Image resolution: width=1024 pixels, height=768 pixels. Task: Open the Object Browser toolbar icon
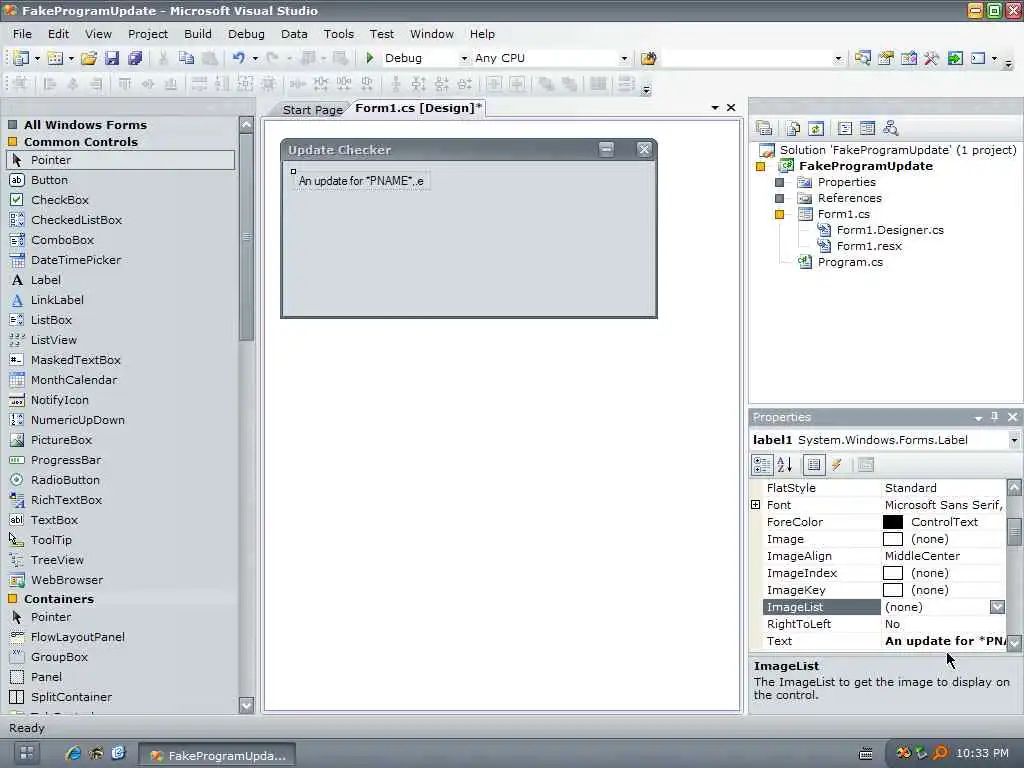[x=908, y=58]
